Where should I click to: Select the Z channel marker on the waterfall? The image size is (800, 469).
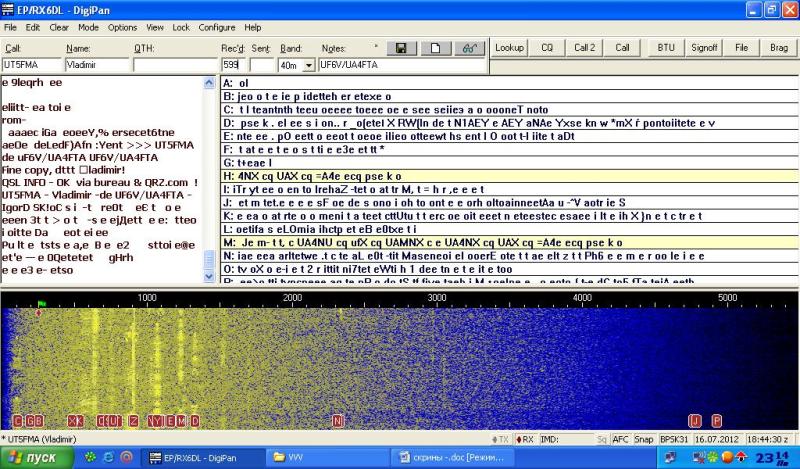134,421
